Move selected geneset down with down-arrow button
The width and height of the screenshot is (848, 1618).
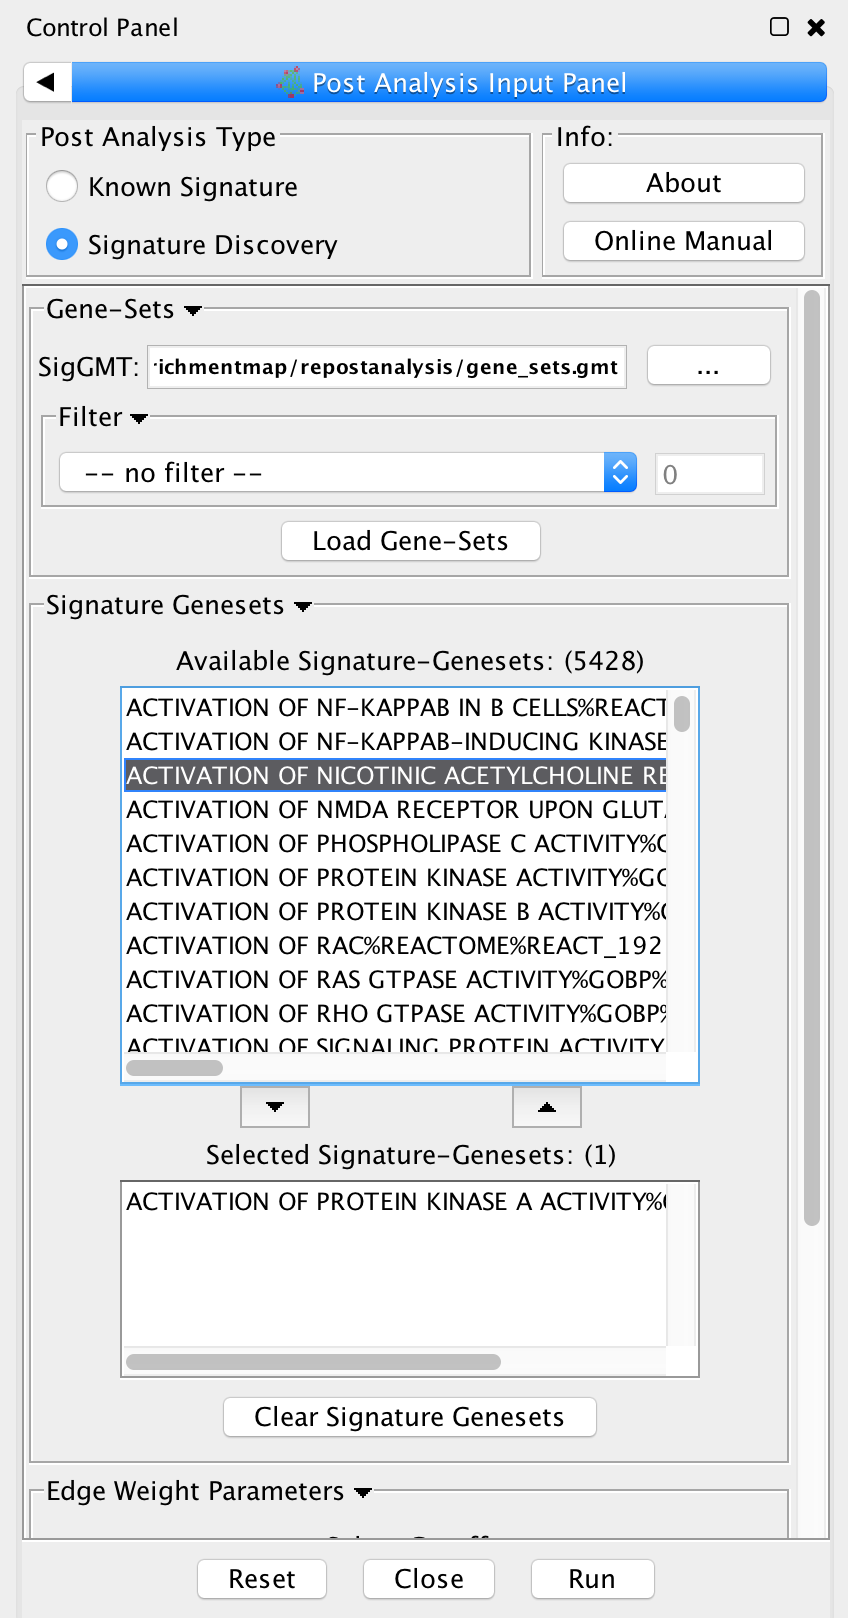(275, 1106)
